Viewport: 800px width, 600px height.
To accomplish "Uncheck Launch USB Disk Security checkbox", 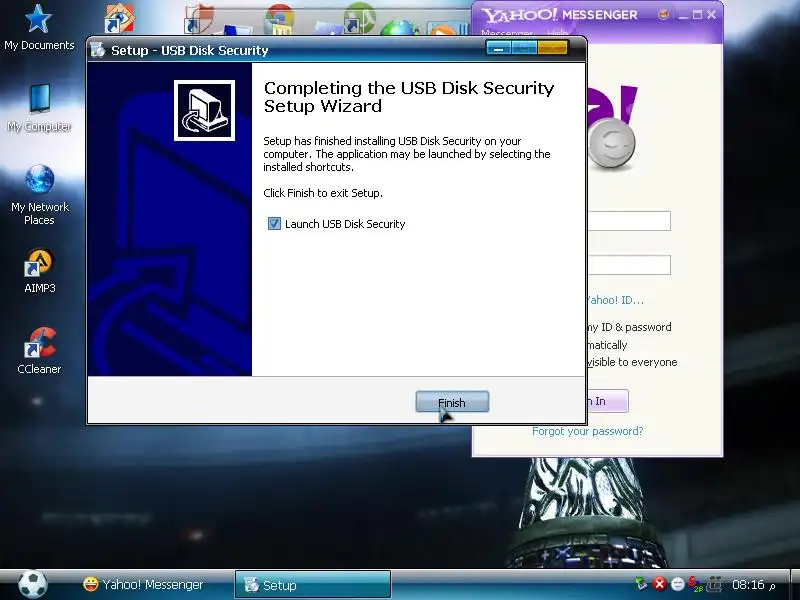I will click(274, 223).
